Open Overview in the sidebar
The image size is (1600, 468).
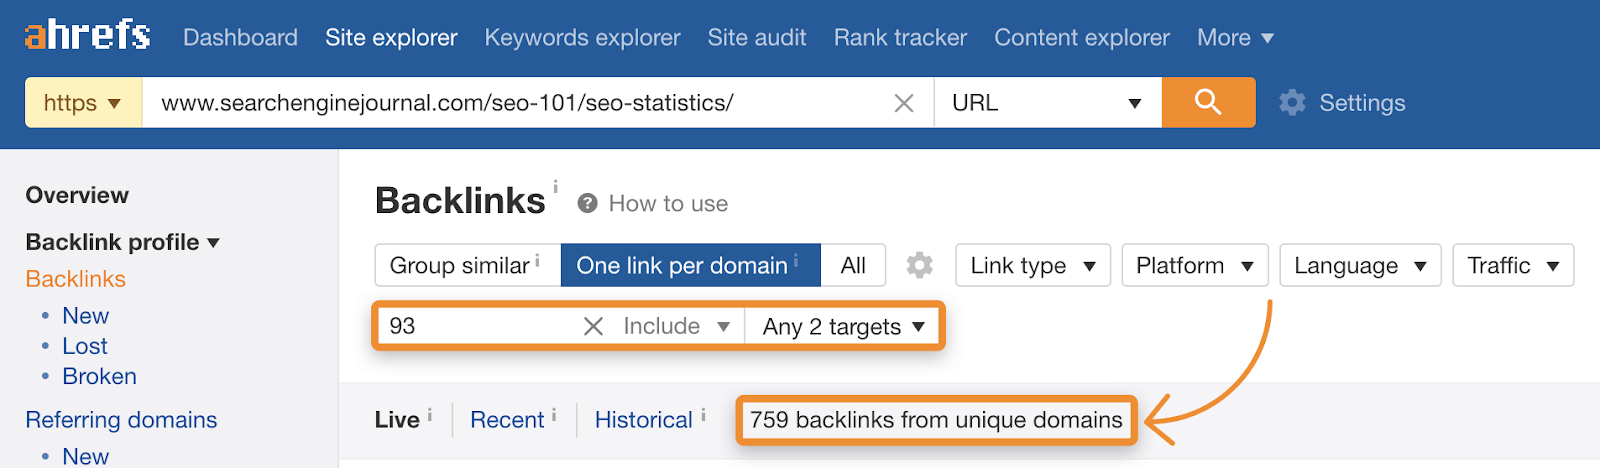point(77,195)
